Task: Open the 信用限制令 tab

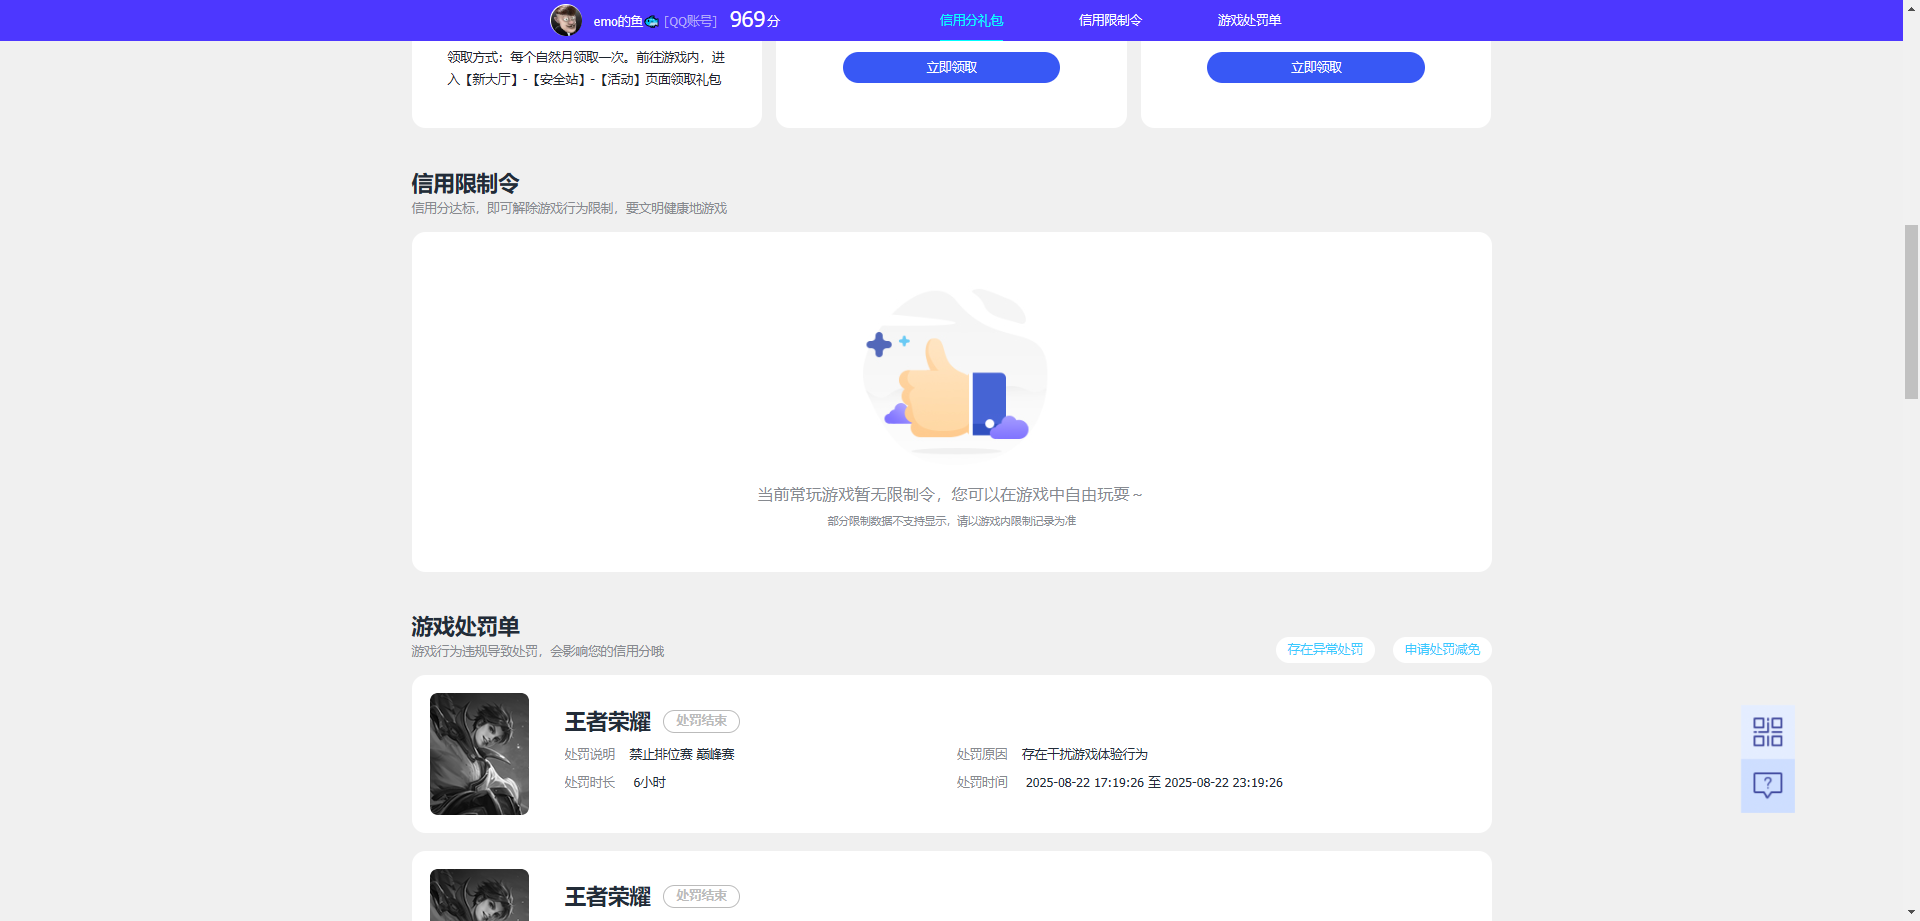Action: [x=1109, y=19]
